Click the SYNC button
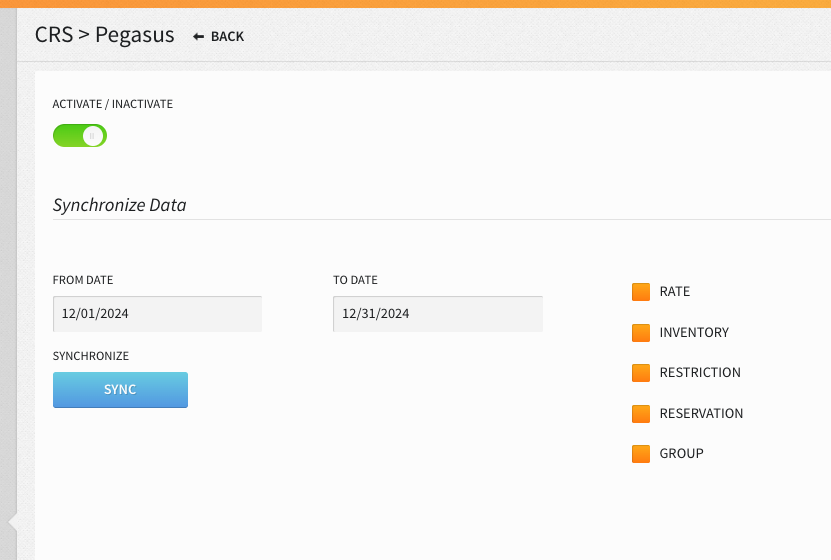Image resolution: width=831 pixels, height=560 pixels. click(x=120, y=390)
